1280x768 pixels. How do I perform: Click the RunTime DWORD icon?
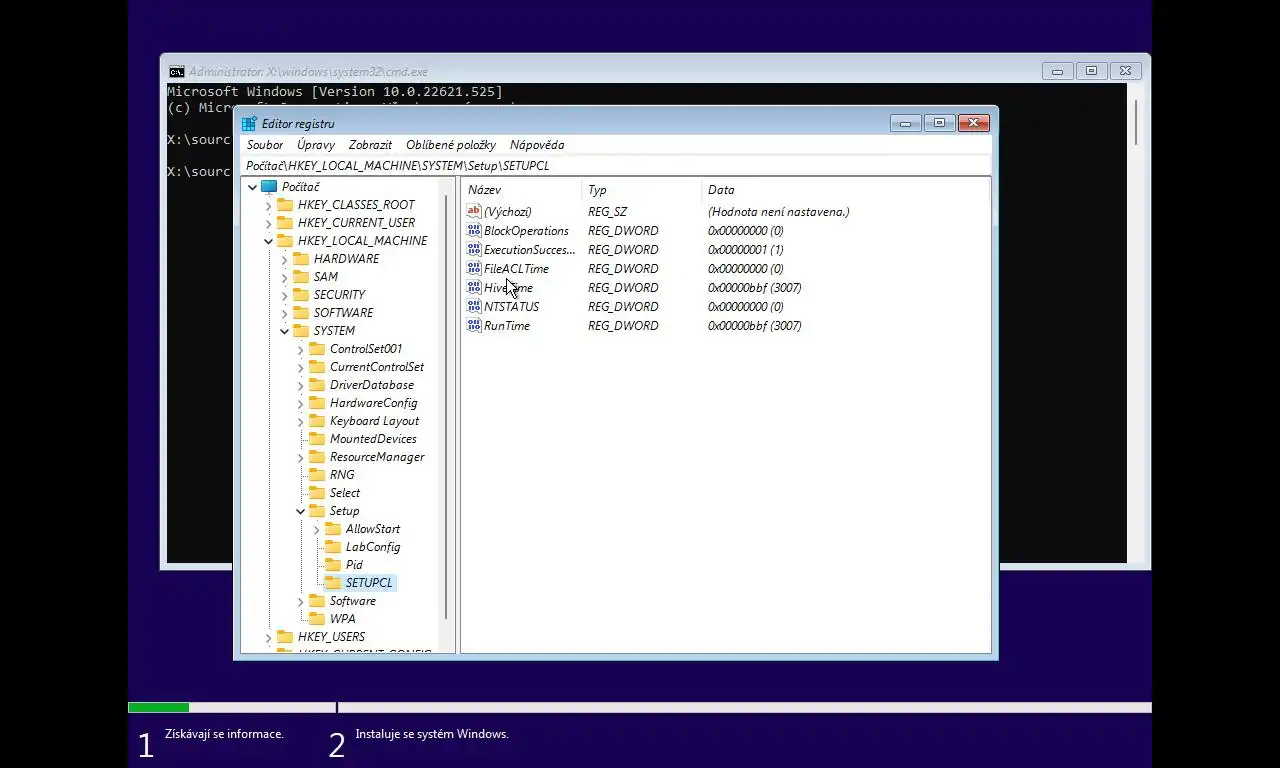coord(474,325)
